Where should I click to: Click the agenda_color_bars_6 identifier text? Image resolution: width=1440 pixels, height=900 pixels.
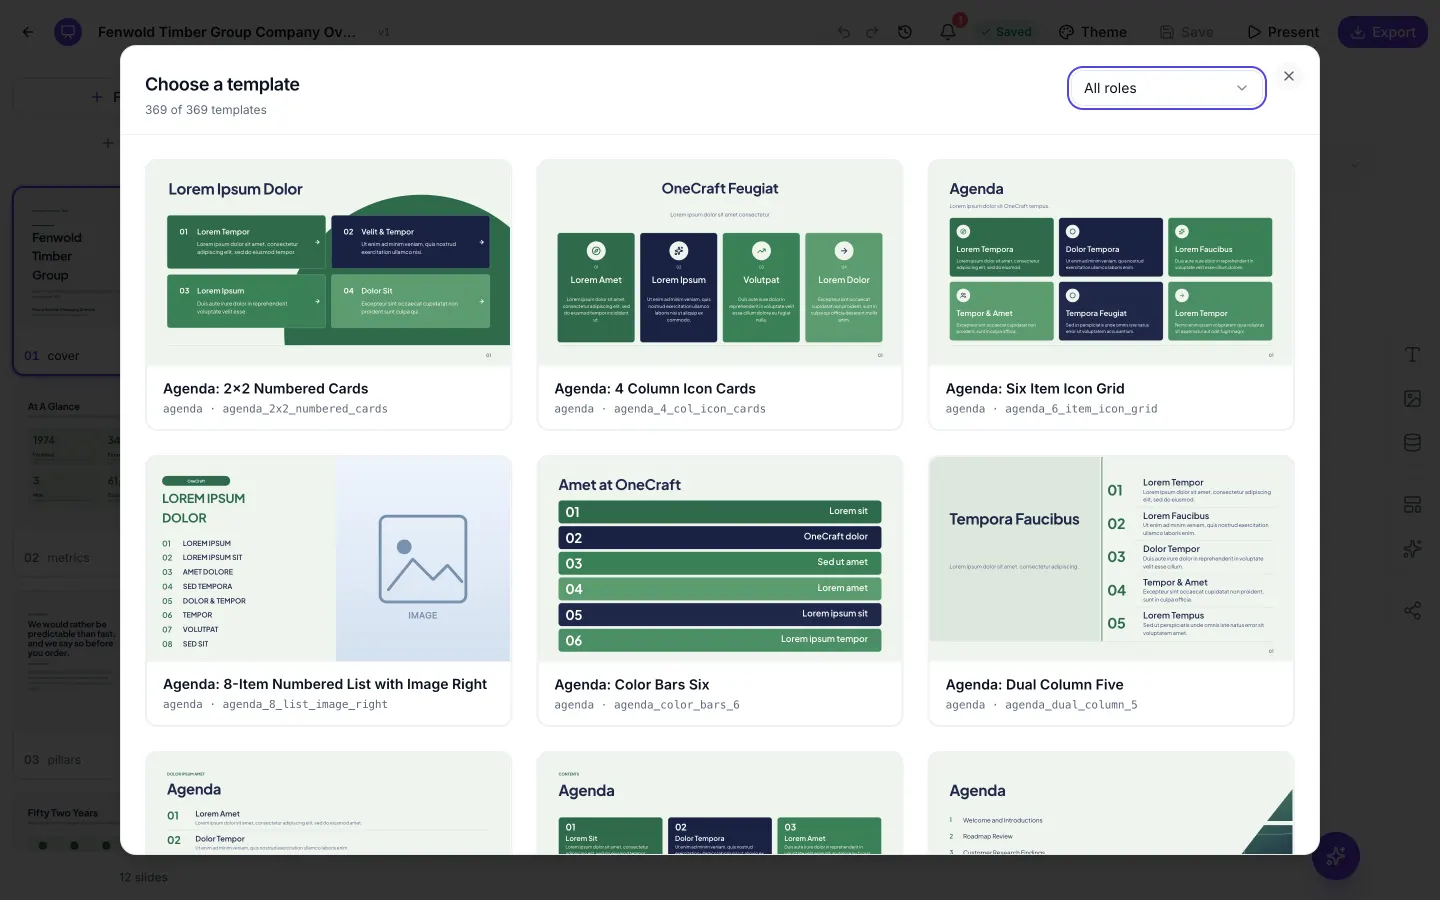677,705
